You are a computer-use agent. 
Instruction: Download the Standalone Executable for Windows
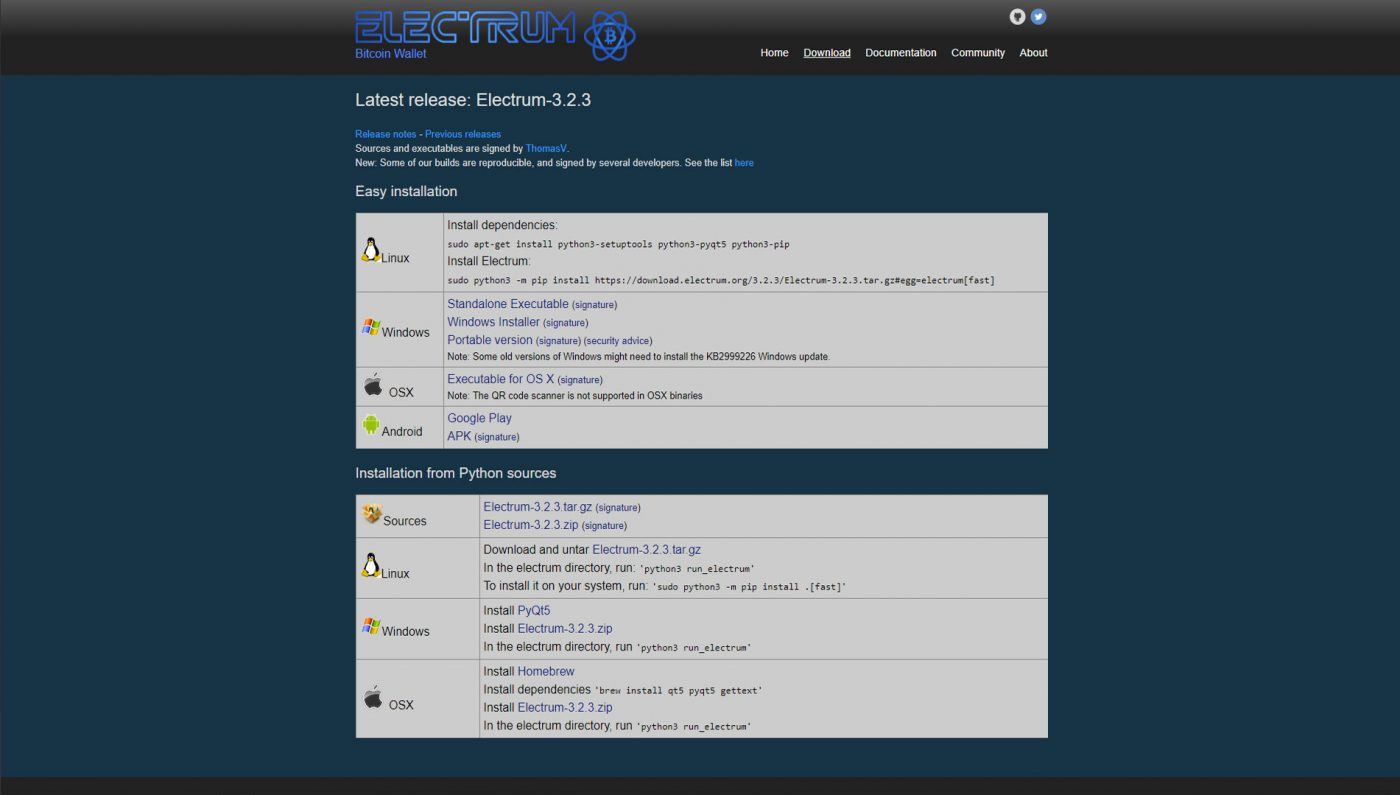coord(508,304)
